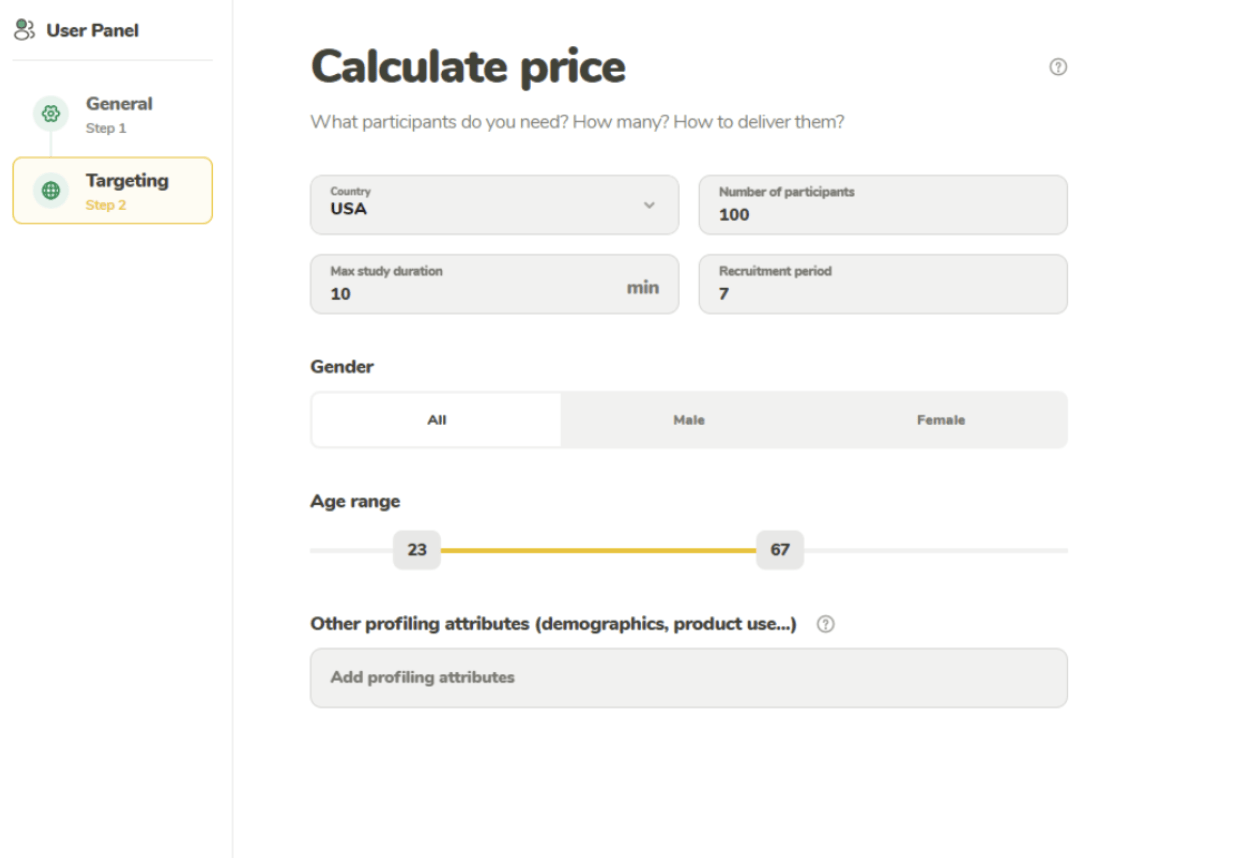Click the minimum age handle showing 23

[x=417, y=550]
